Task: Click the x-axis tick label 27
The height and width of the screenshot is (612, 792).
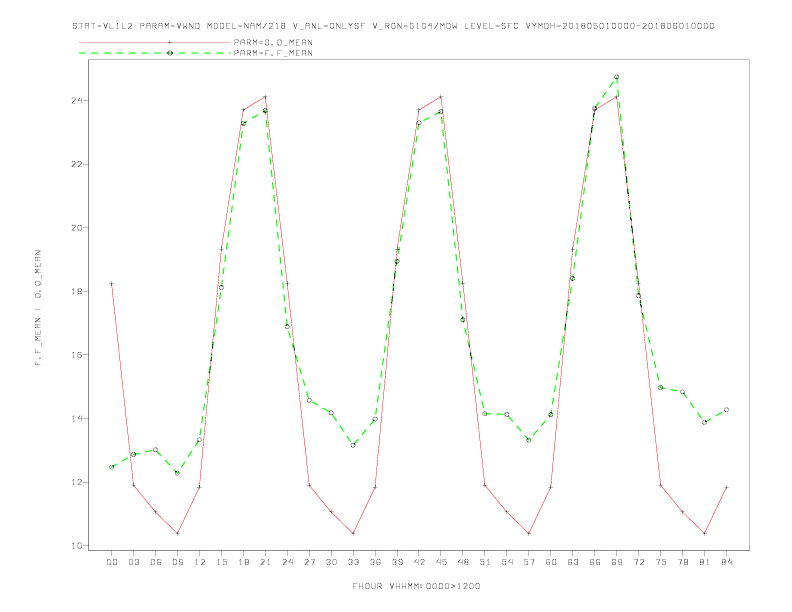Action: tap(309, 562)
